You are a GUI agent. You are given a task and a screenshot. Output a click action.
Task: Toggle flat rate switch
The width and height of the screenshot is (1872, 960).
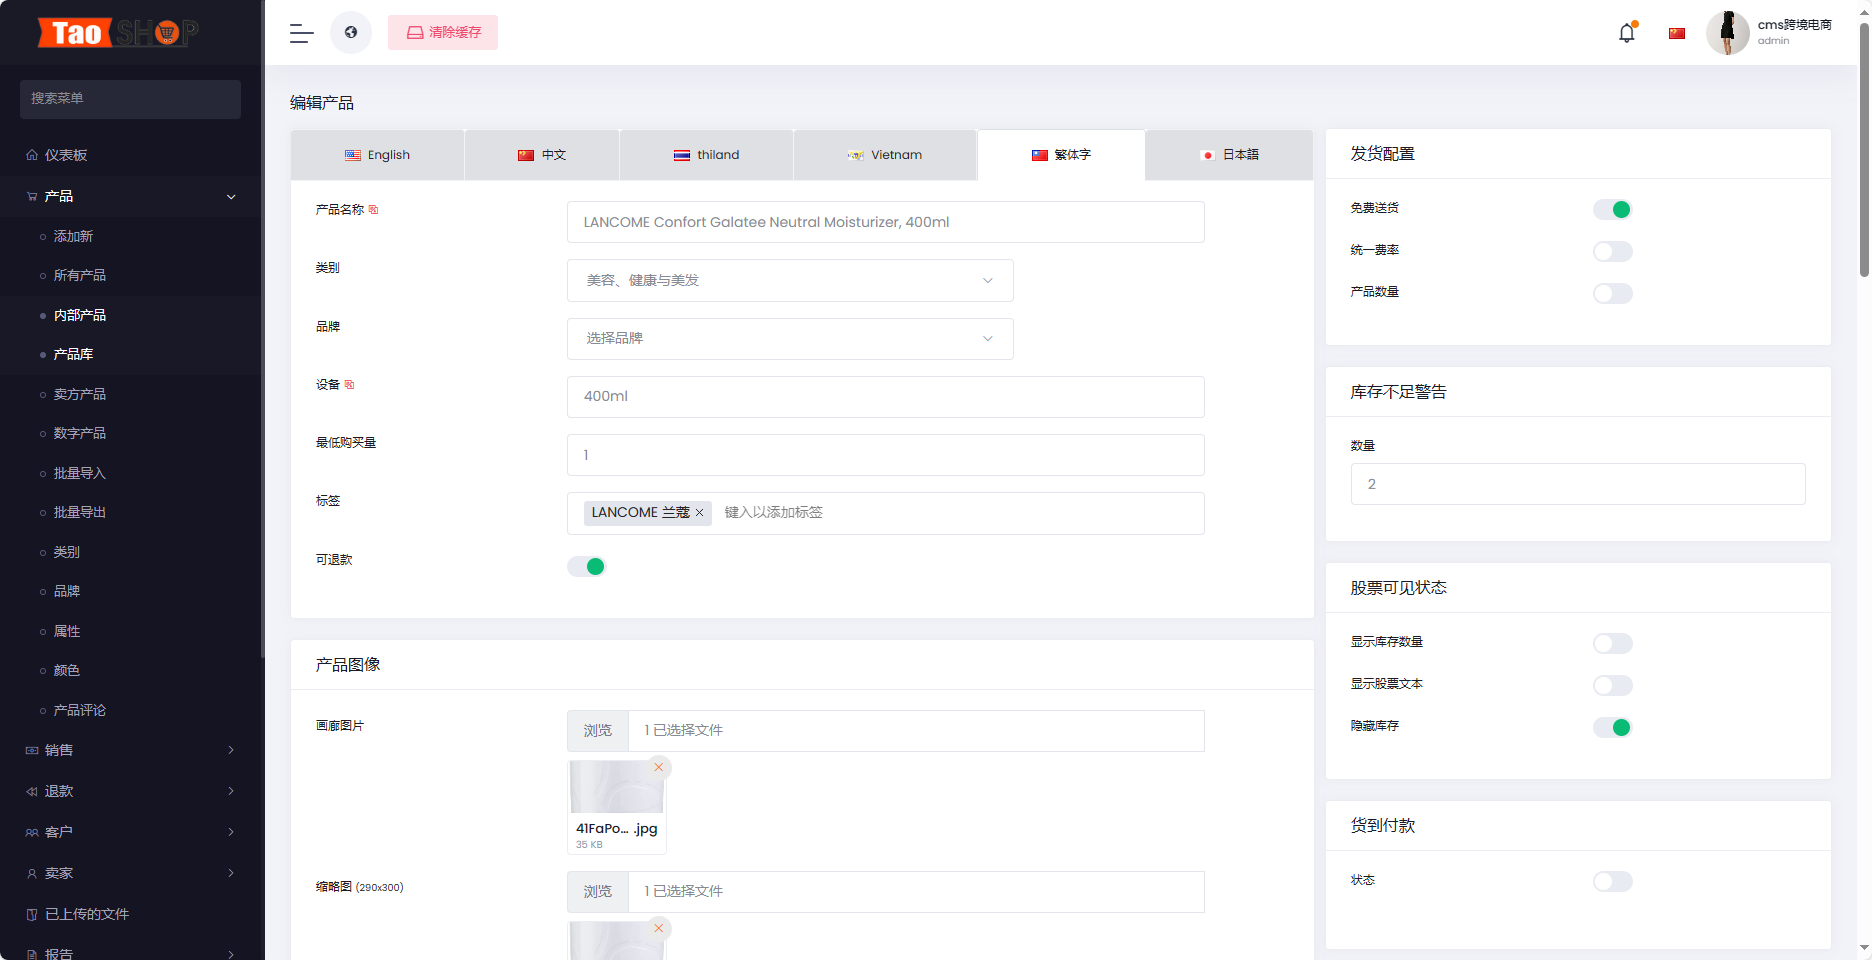[1612, 251]
